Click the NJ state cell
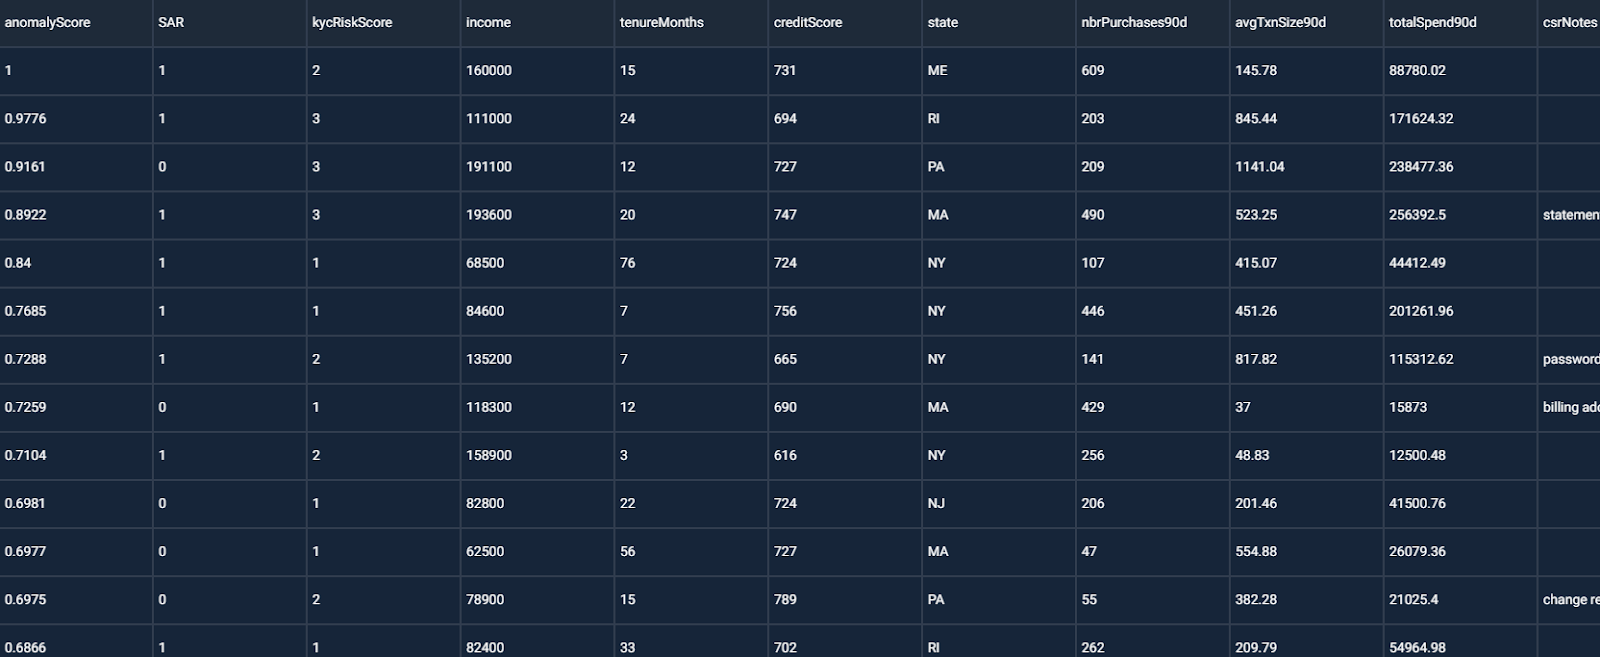Viewport: 1600px width, 657px height. pos(999,503)
